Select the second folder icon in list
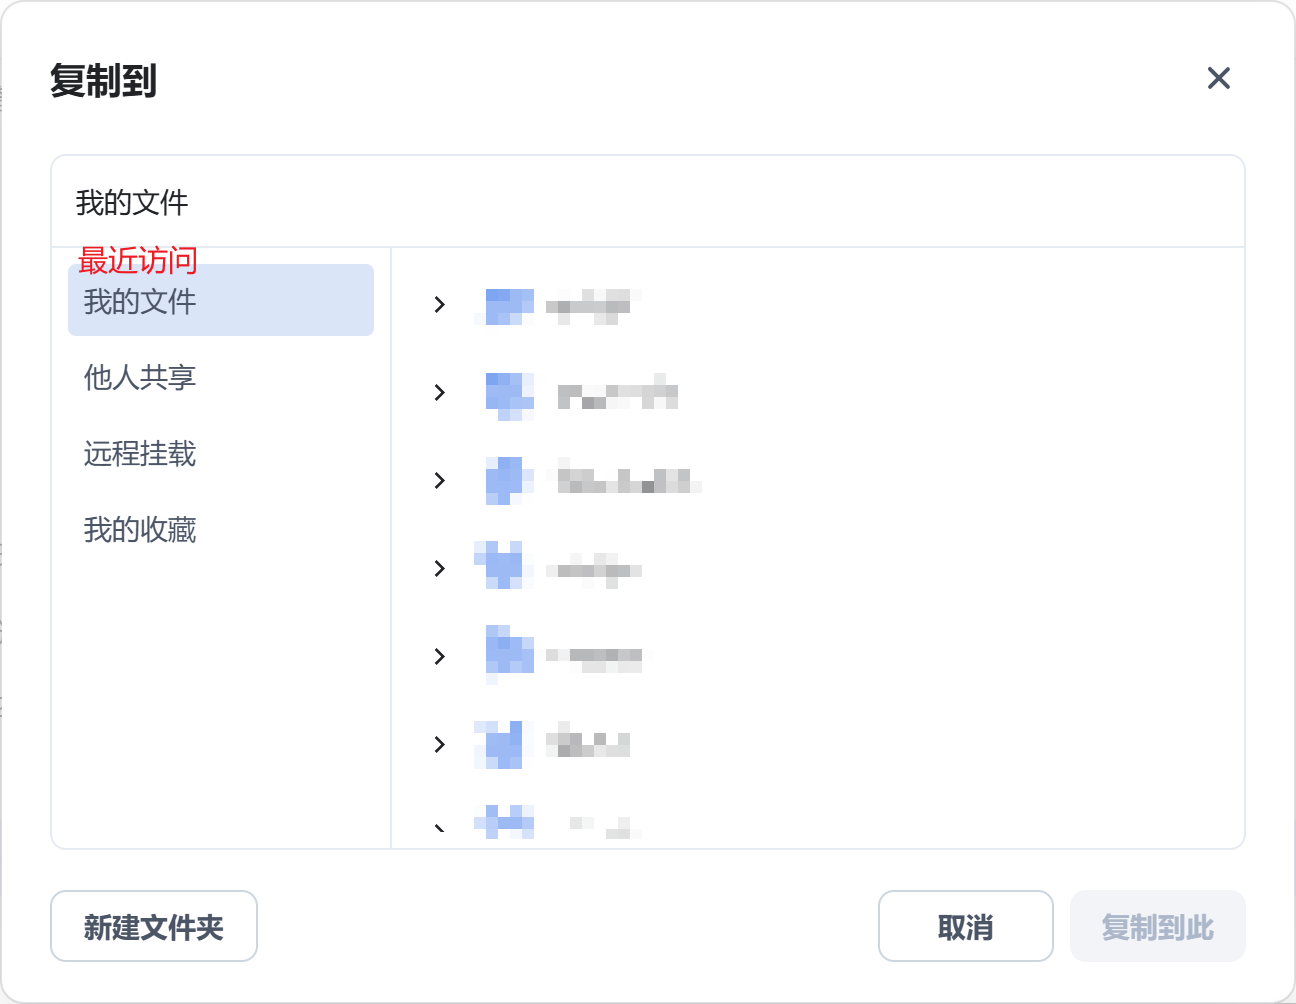Screen dimensions: 1296x1004 click(509, 394)
